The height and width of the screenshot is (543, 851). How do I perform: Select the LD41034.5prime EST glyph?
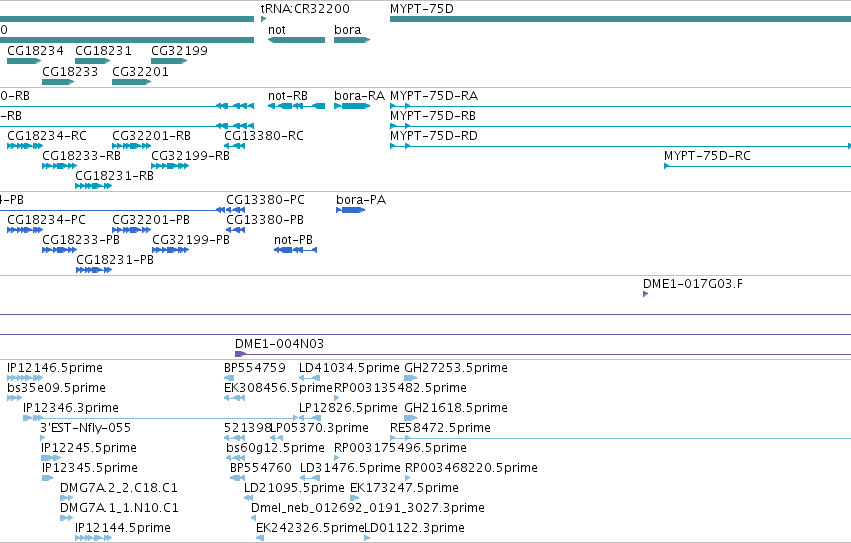coord(309,378)
